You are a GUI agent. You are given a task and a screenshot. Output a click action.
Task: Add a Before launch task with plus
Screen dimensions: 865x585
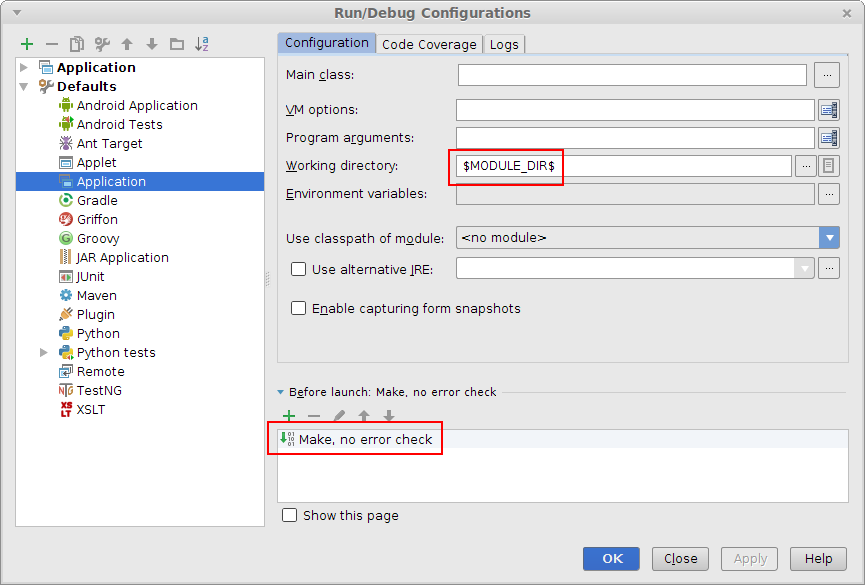tap(289, 416)
